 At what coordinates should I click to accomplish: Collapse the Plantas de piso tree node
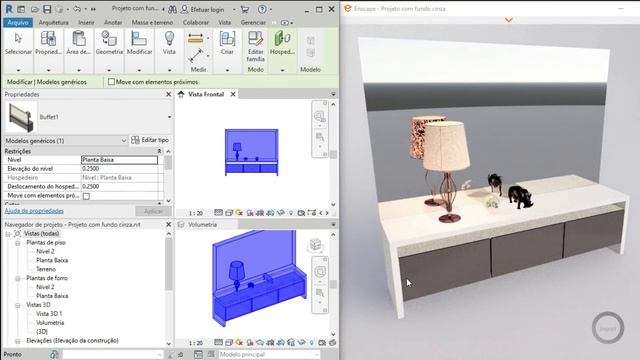coord(18,243)
